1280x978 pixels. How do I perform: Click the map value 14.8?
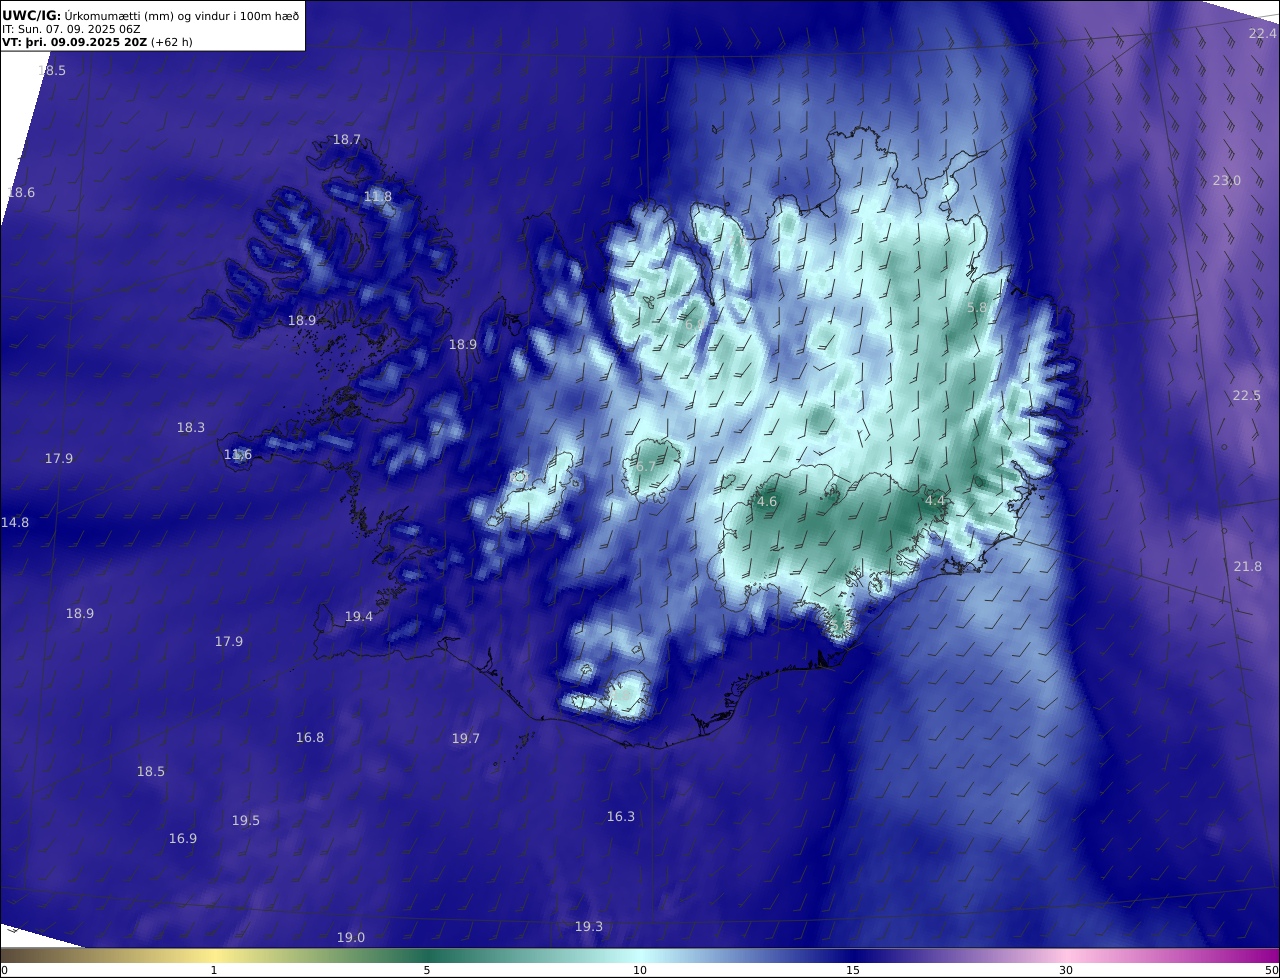[15, 523]
